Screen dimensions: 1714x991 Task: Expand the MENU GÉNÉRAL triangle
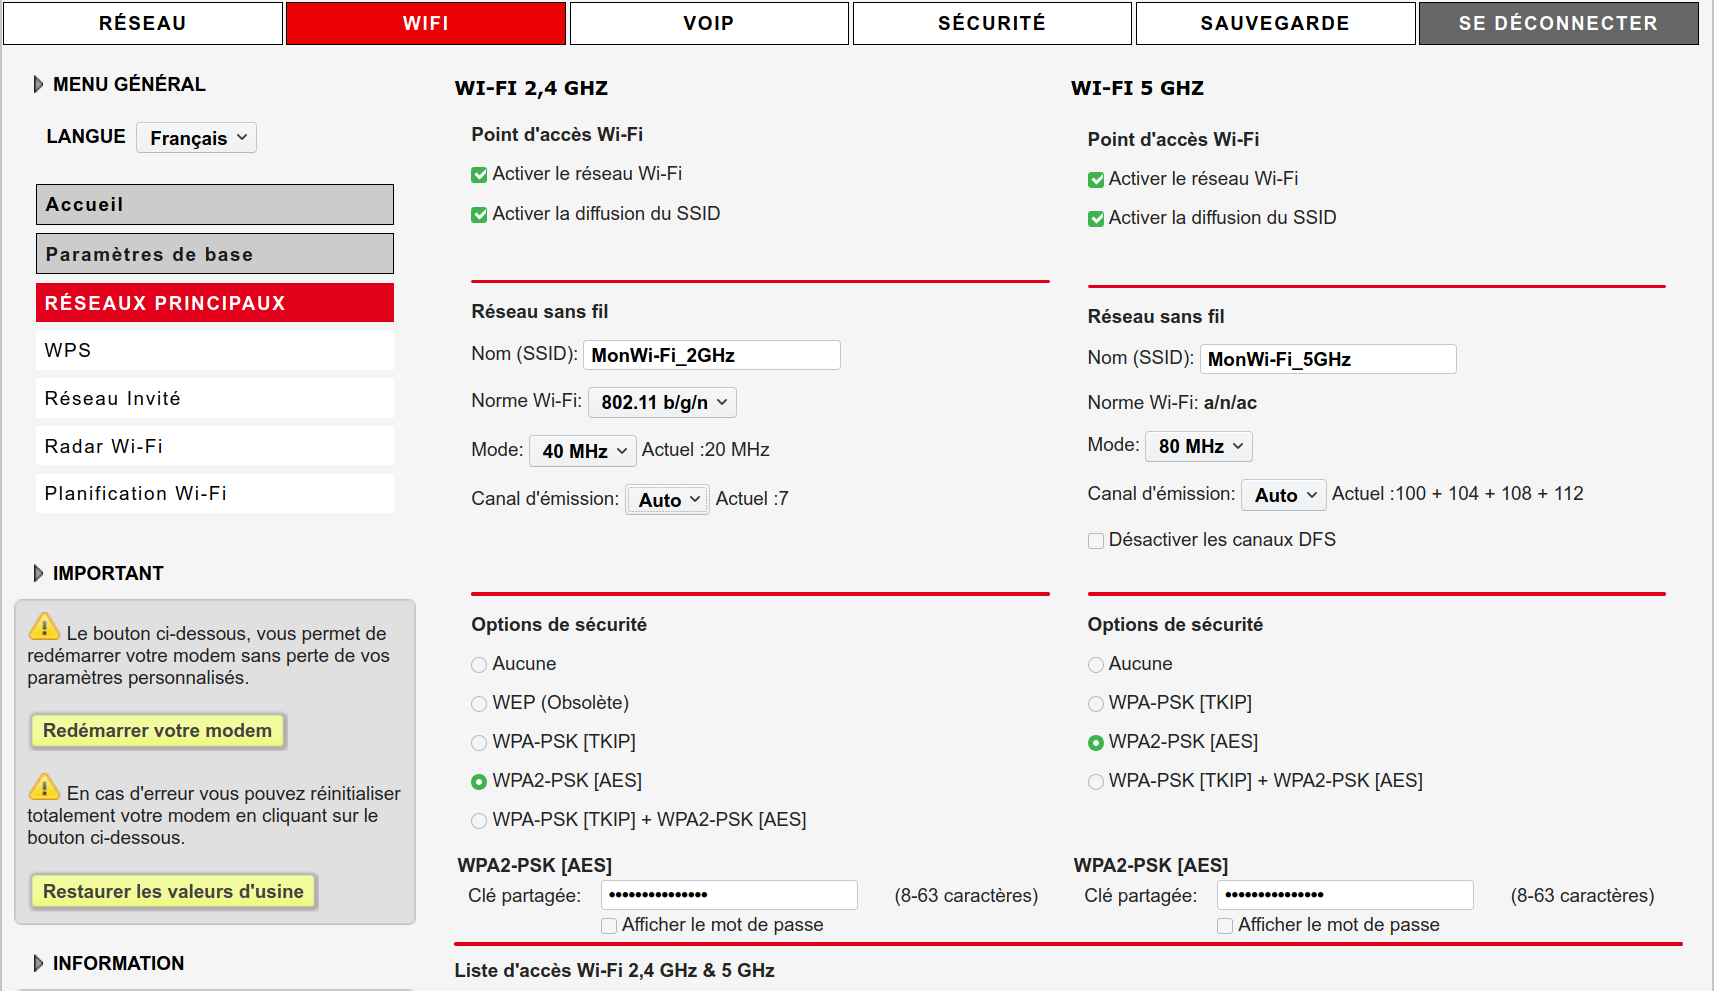(x=38, y=85)
